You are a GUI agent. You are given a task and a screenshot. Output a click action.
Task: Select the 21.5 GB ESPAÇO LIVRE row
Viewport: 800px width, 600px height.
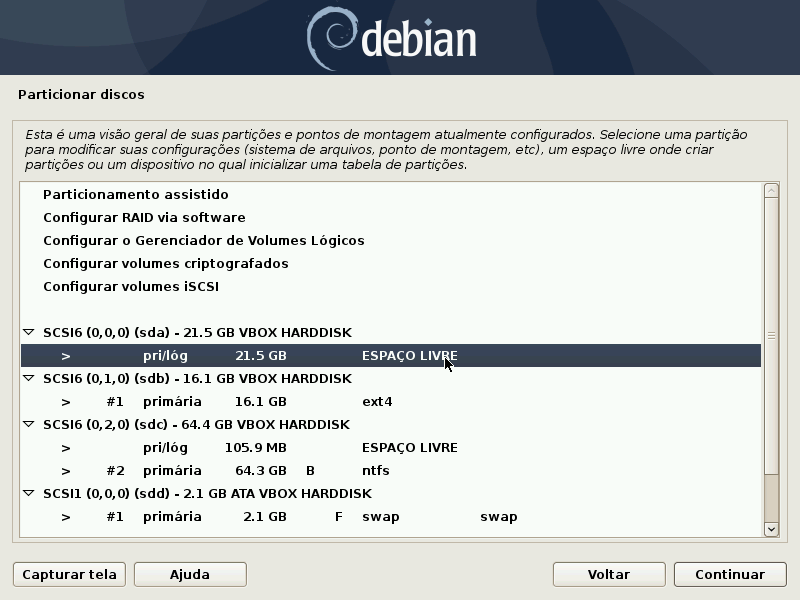click(x=391, y=355)
